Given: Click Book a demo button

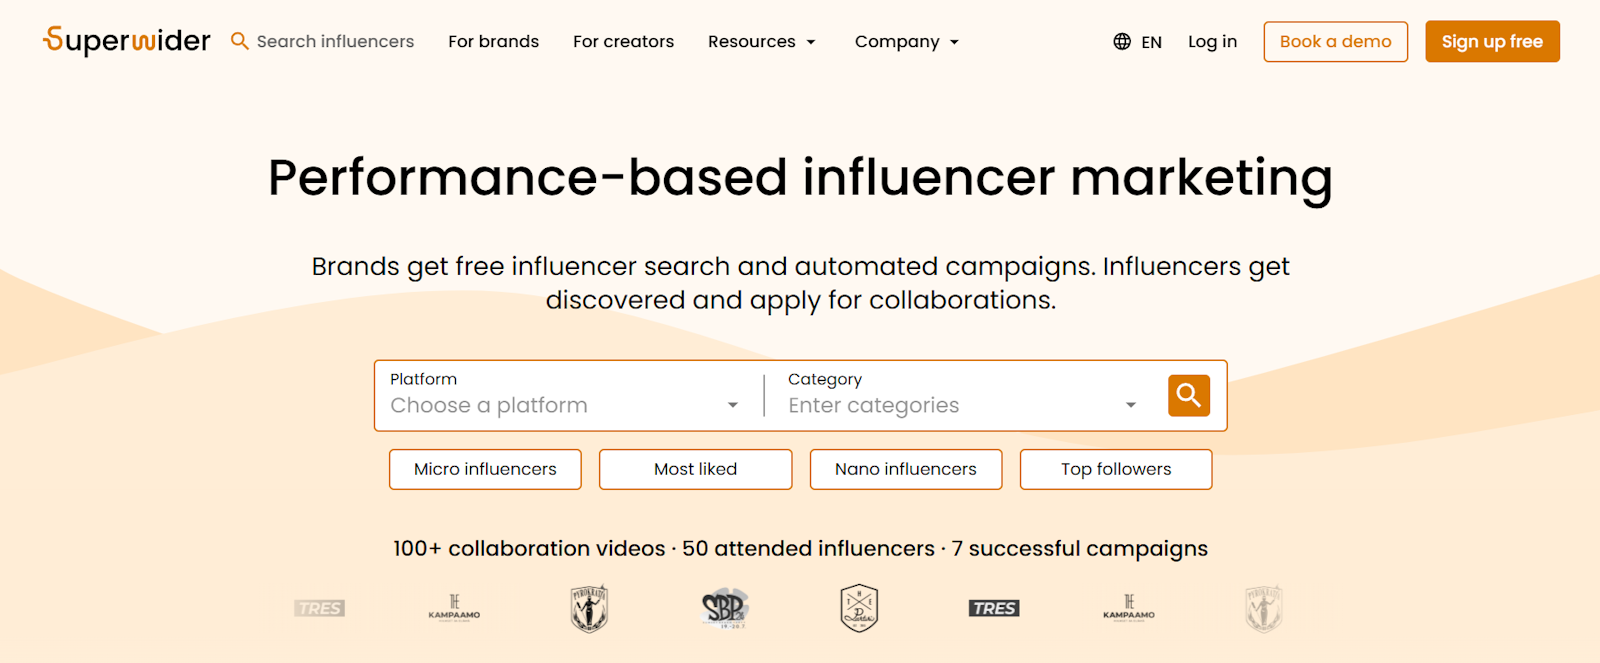Looking at the screenshot, I should 1335,42.
